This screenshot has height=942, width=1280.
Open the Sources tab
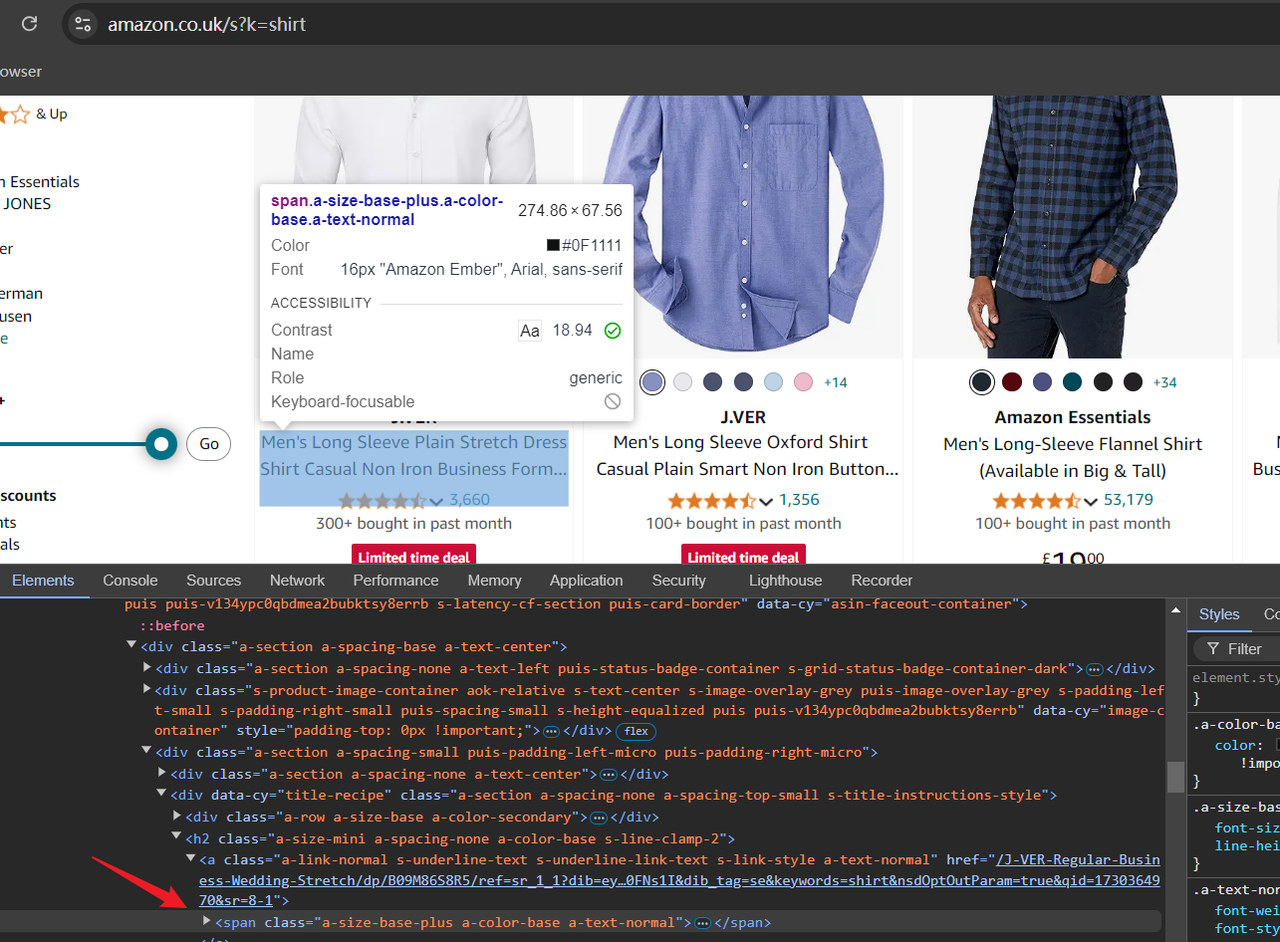(214, 580)
